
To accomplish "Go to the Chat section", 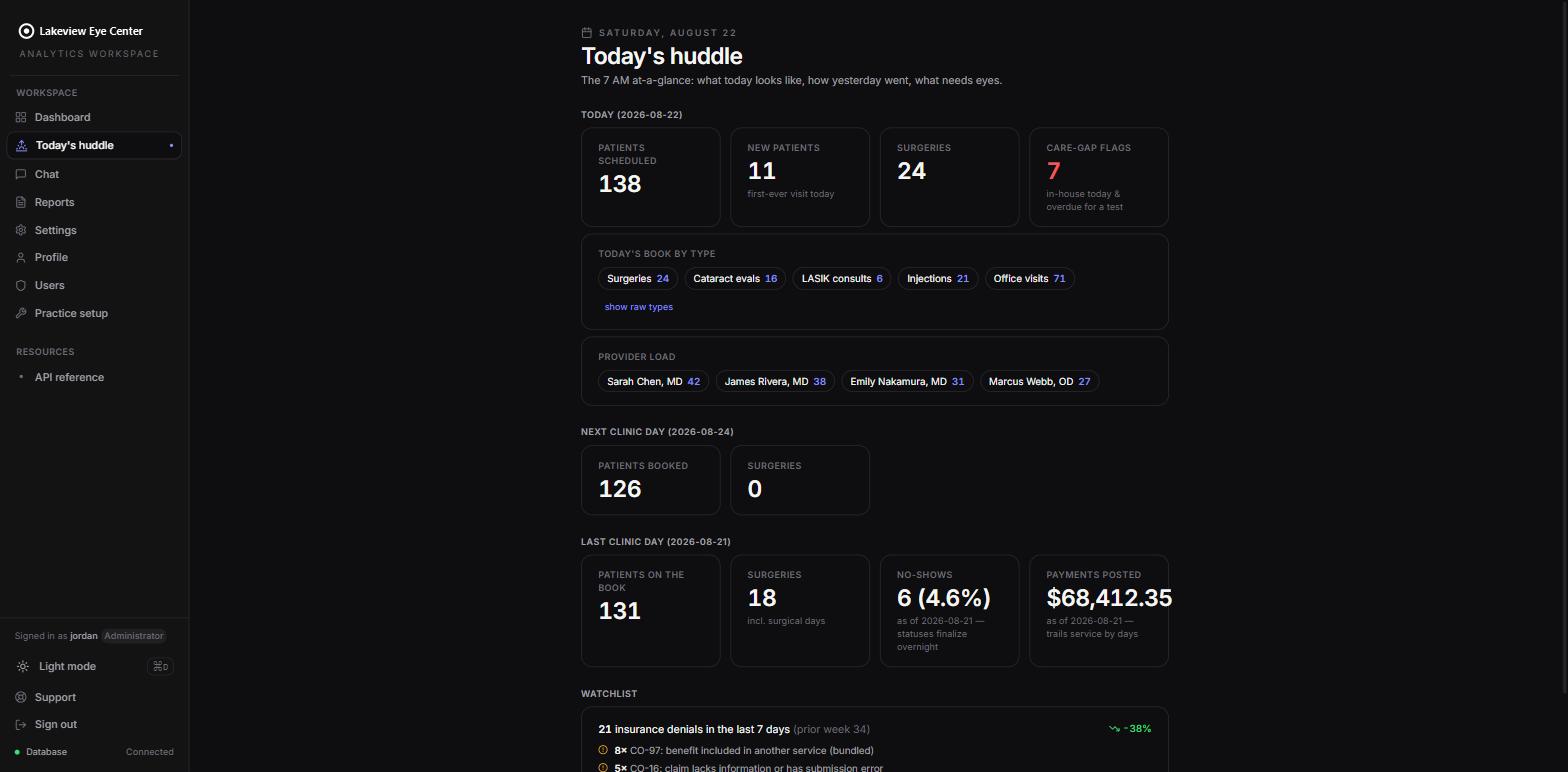I will 94,174.
